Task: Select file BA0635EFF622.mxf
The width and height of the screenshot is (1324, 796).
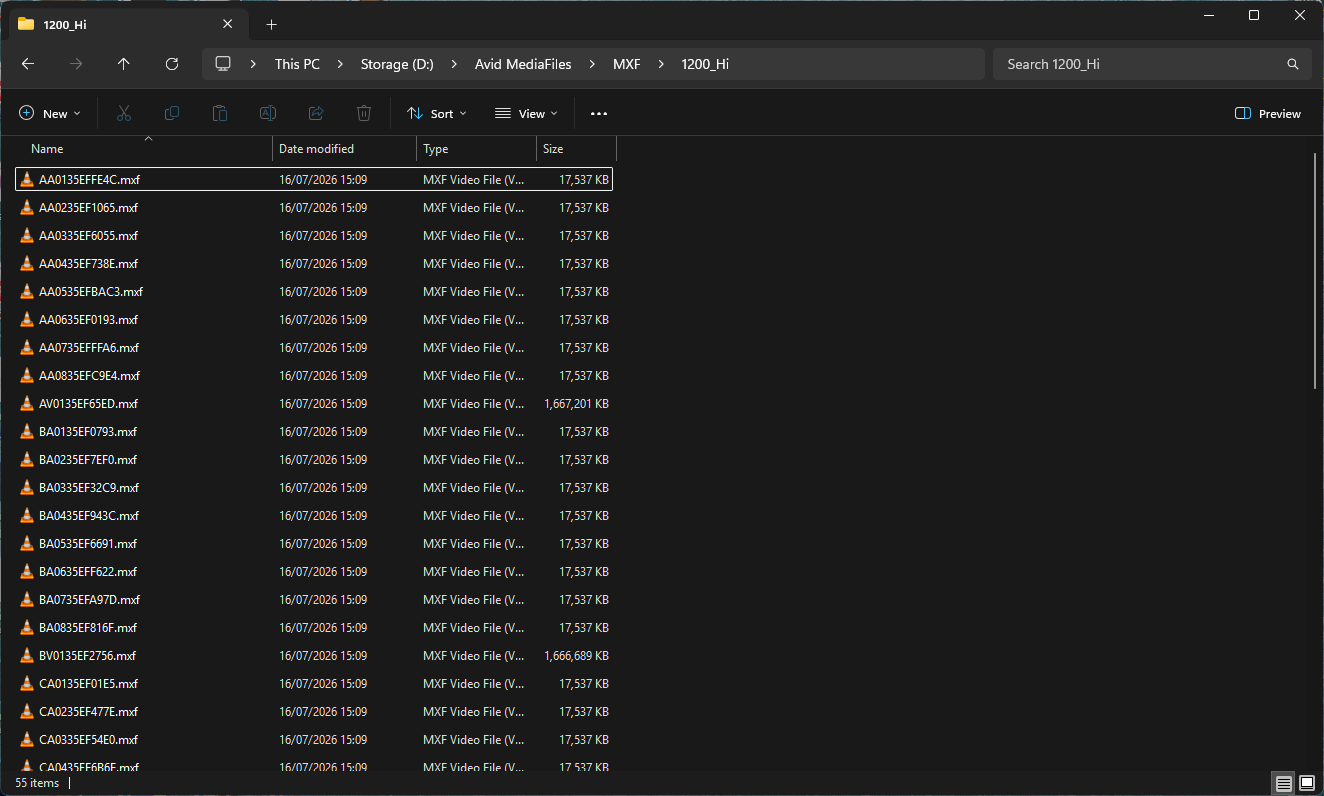Action: pyautogui.click(x=314, y=572)
